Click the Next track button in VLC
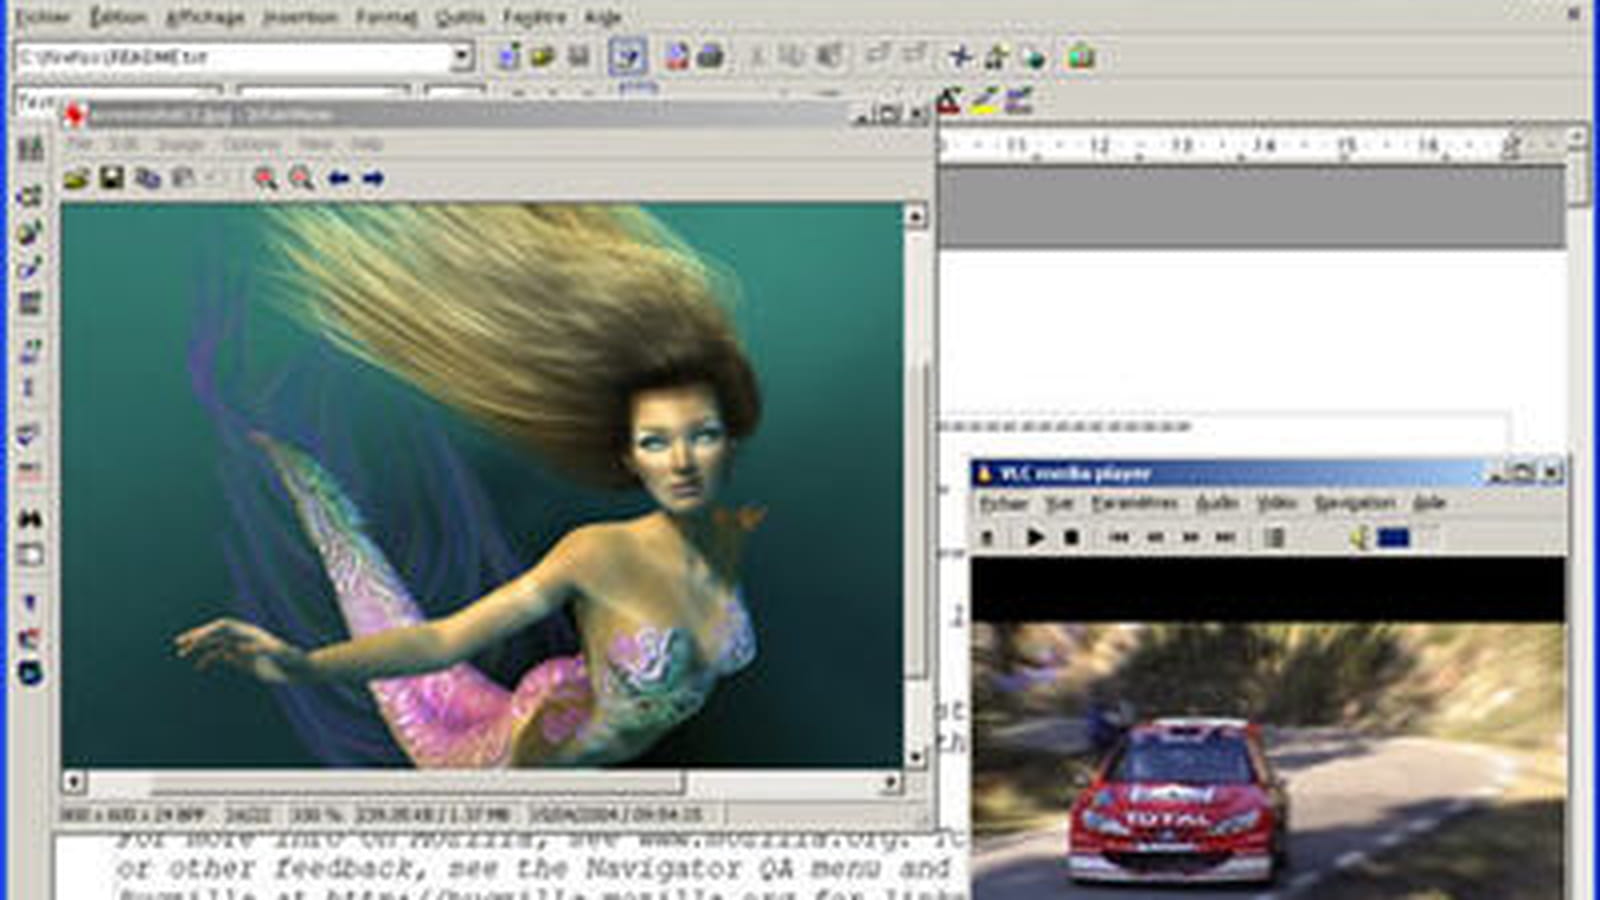Screen dimensions: 1600x900 (1225, 538)
